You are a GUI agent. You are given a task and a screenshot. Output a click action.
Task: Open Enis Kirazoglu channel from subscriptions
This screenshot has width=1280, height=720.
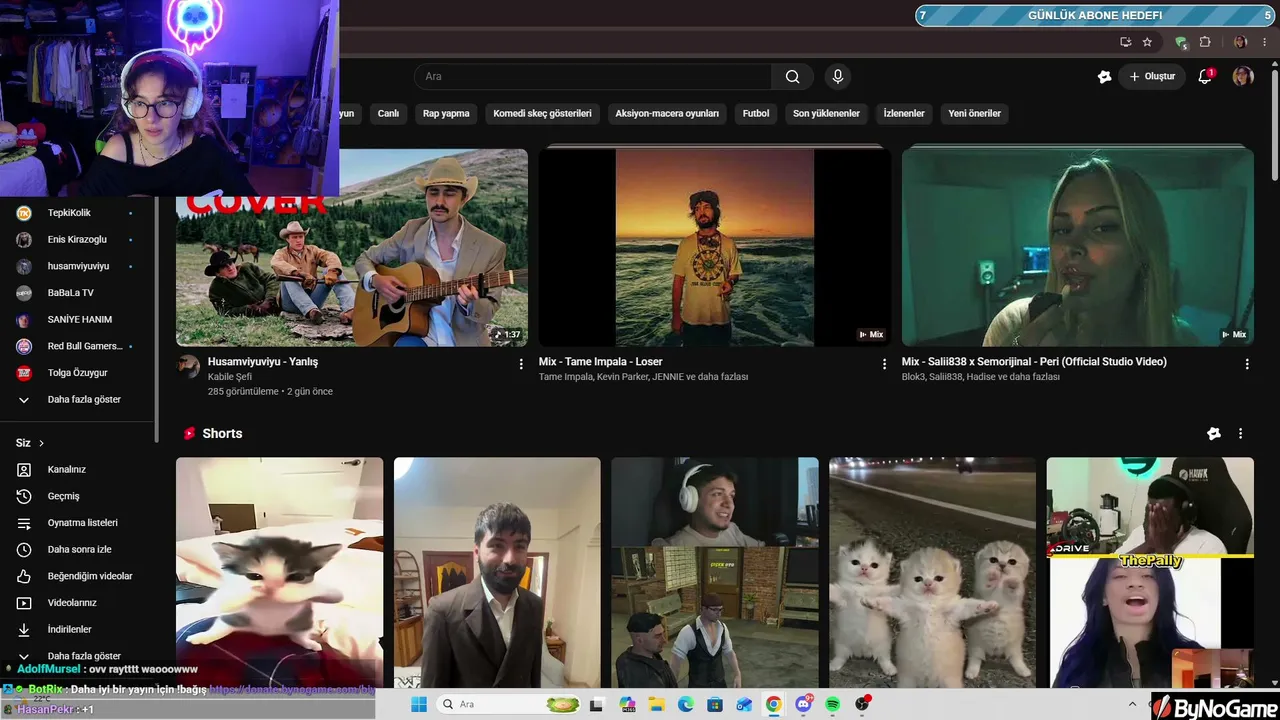tap(78, 240)
